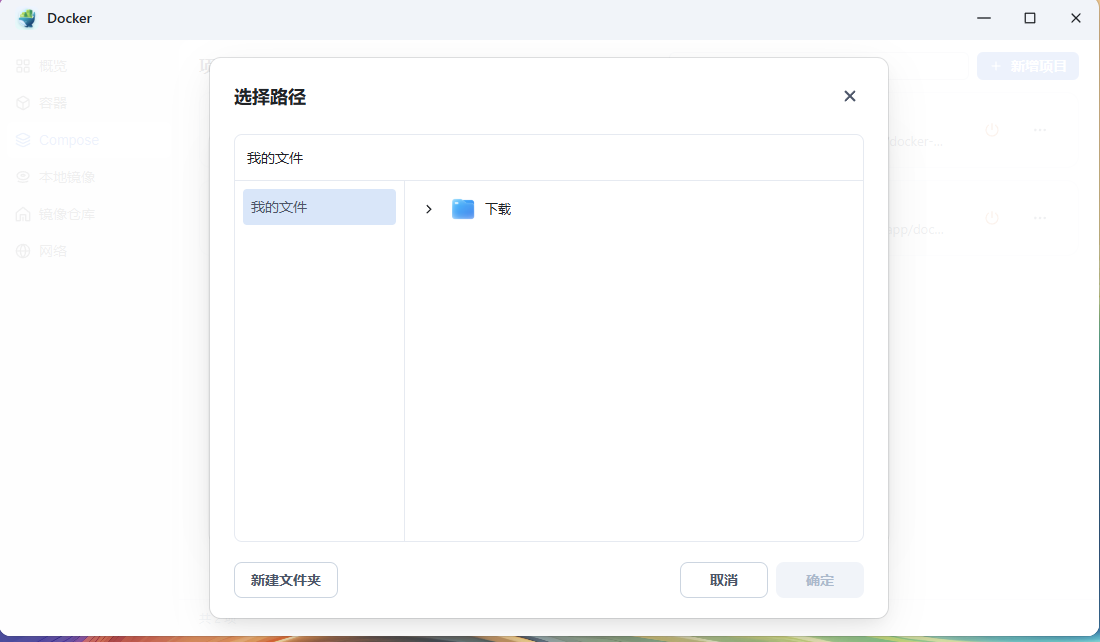Click the 镜像仓库 house icon

tap(23, 214)
